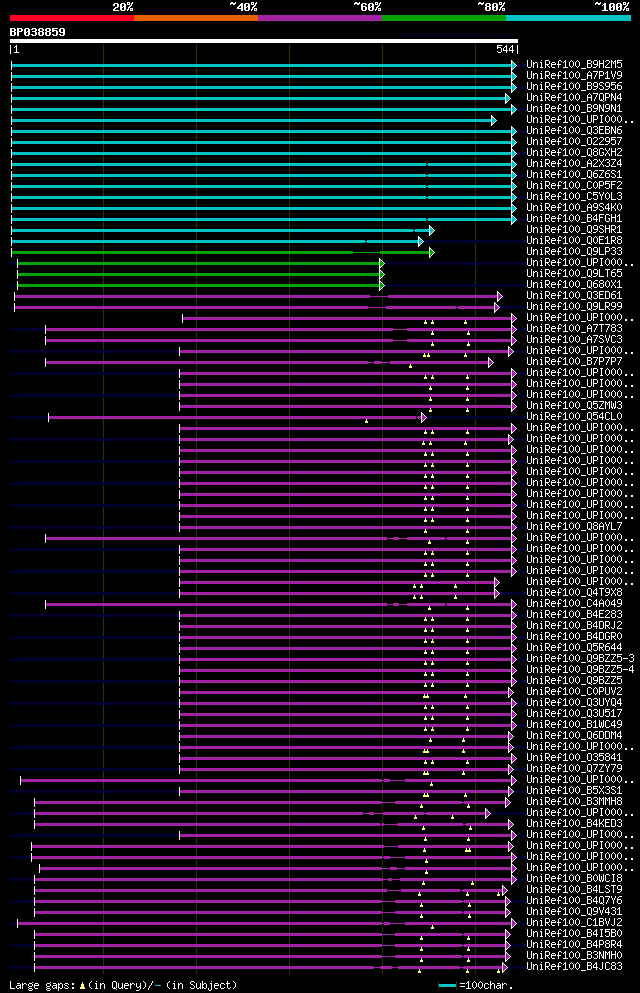Click the UniRef100_Q54CL0 entry
Image resolution: width=640 pixels, height=993 pixels.
(574, 416)
